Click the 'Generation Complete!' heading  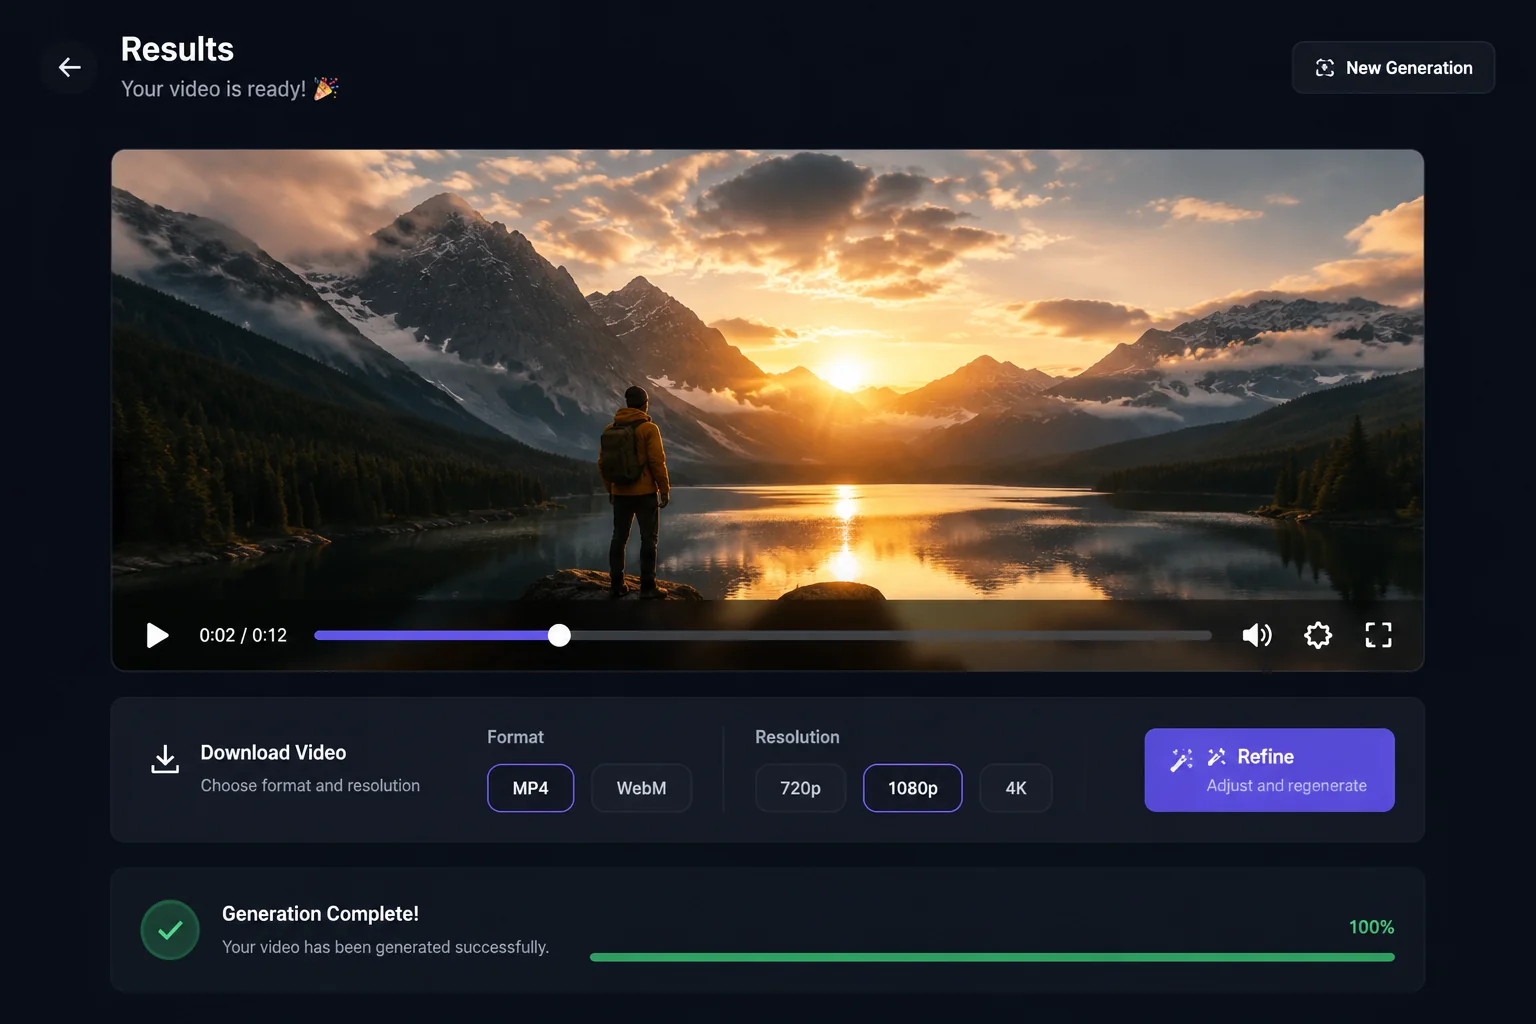click(320, 914)
